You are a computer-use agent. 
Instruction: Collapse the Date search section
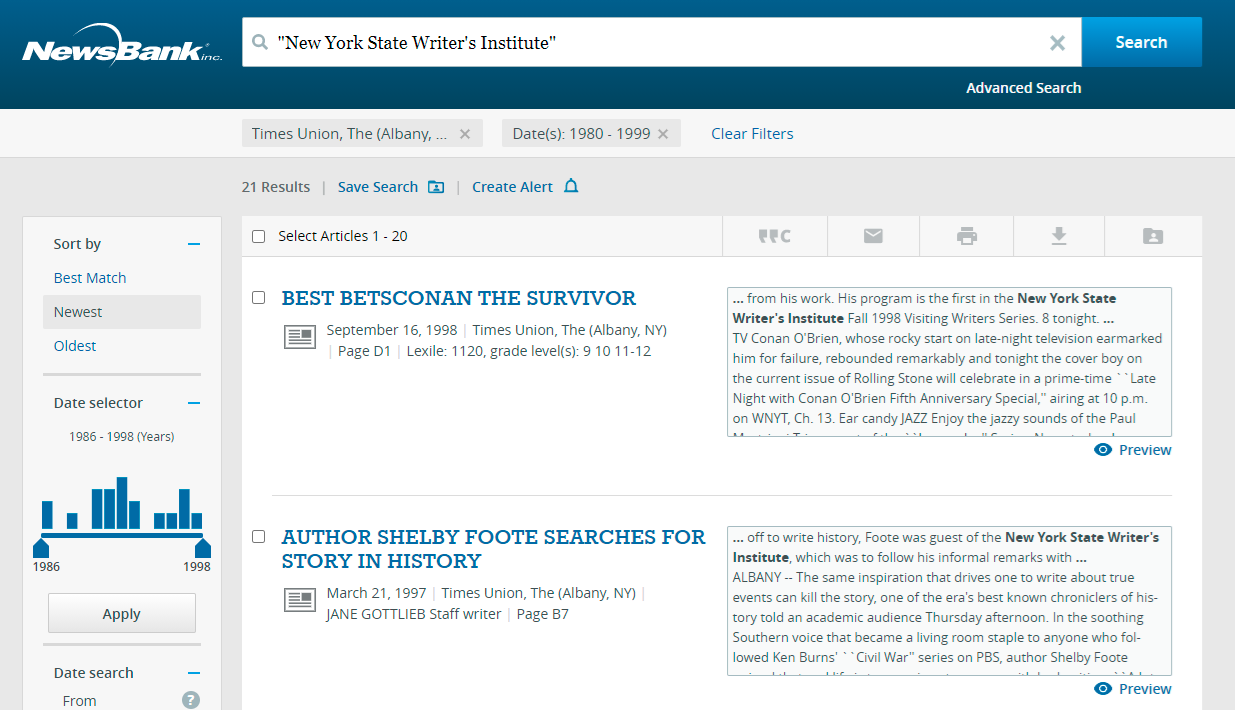click(x=194, y=673)
